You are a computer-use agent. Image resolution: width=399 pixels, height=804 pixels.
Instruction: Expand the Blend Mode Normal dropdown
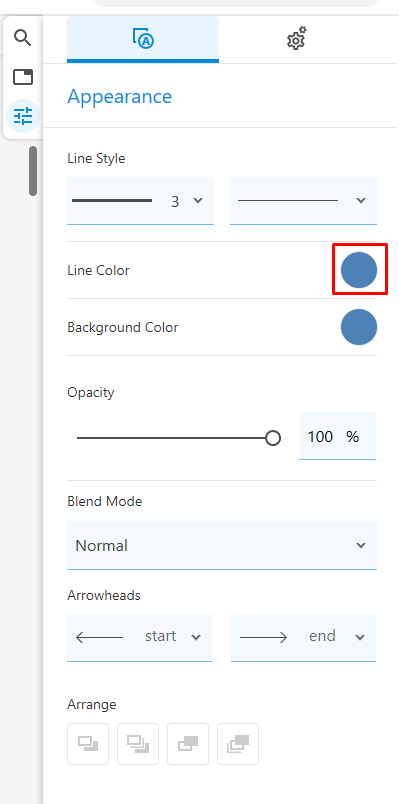(x=222, y=545)
